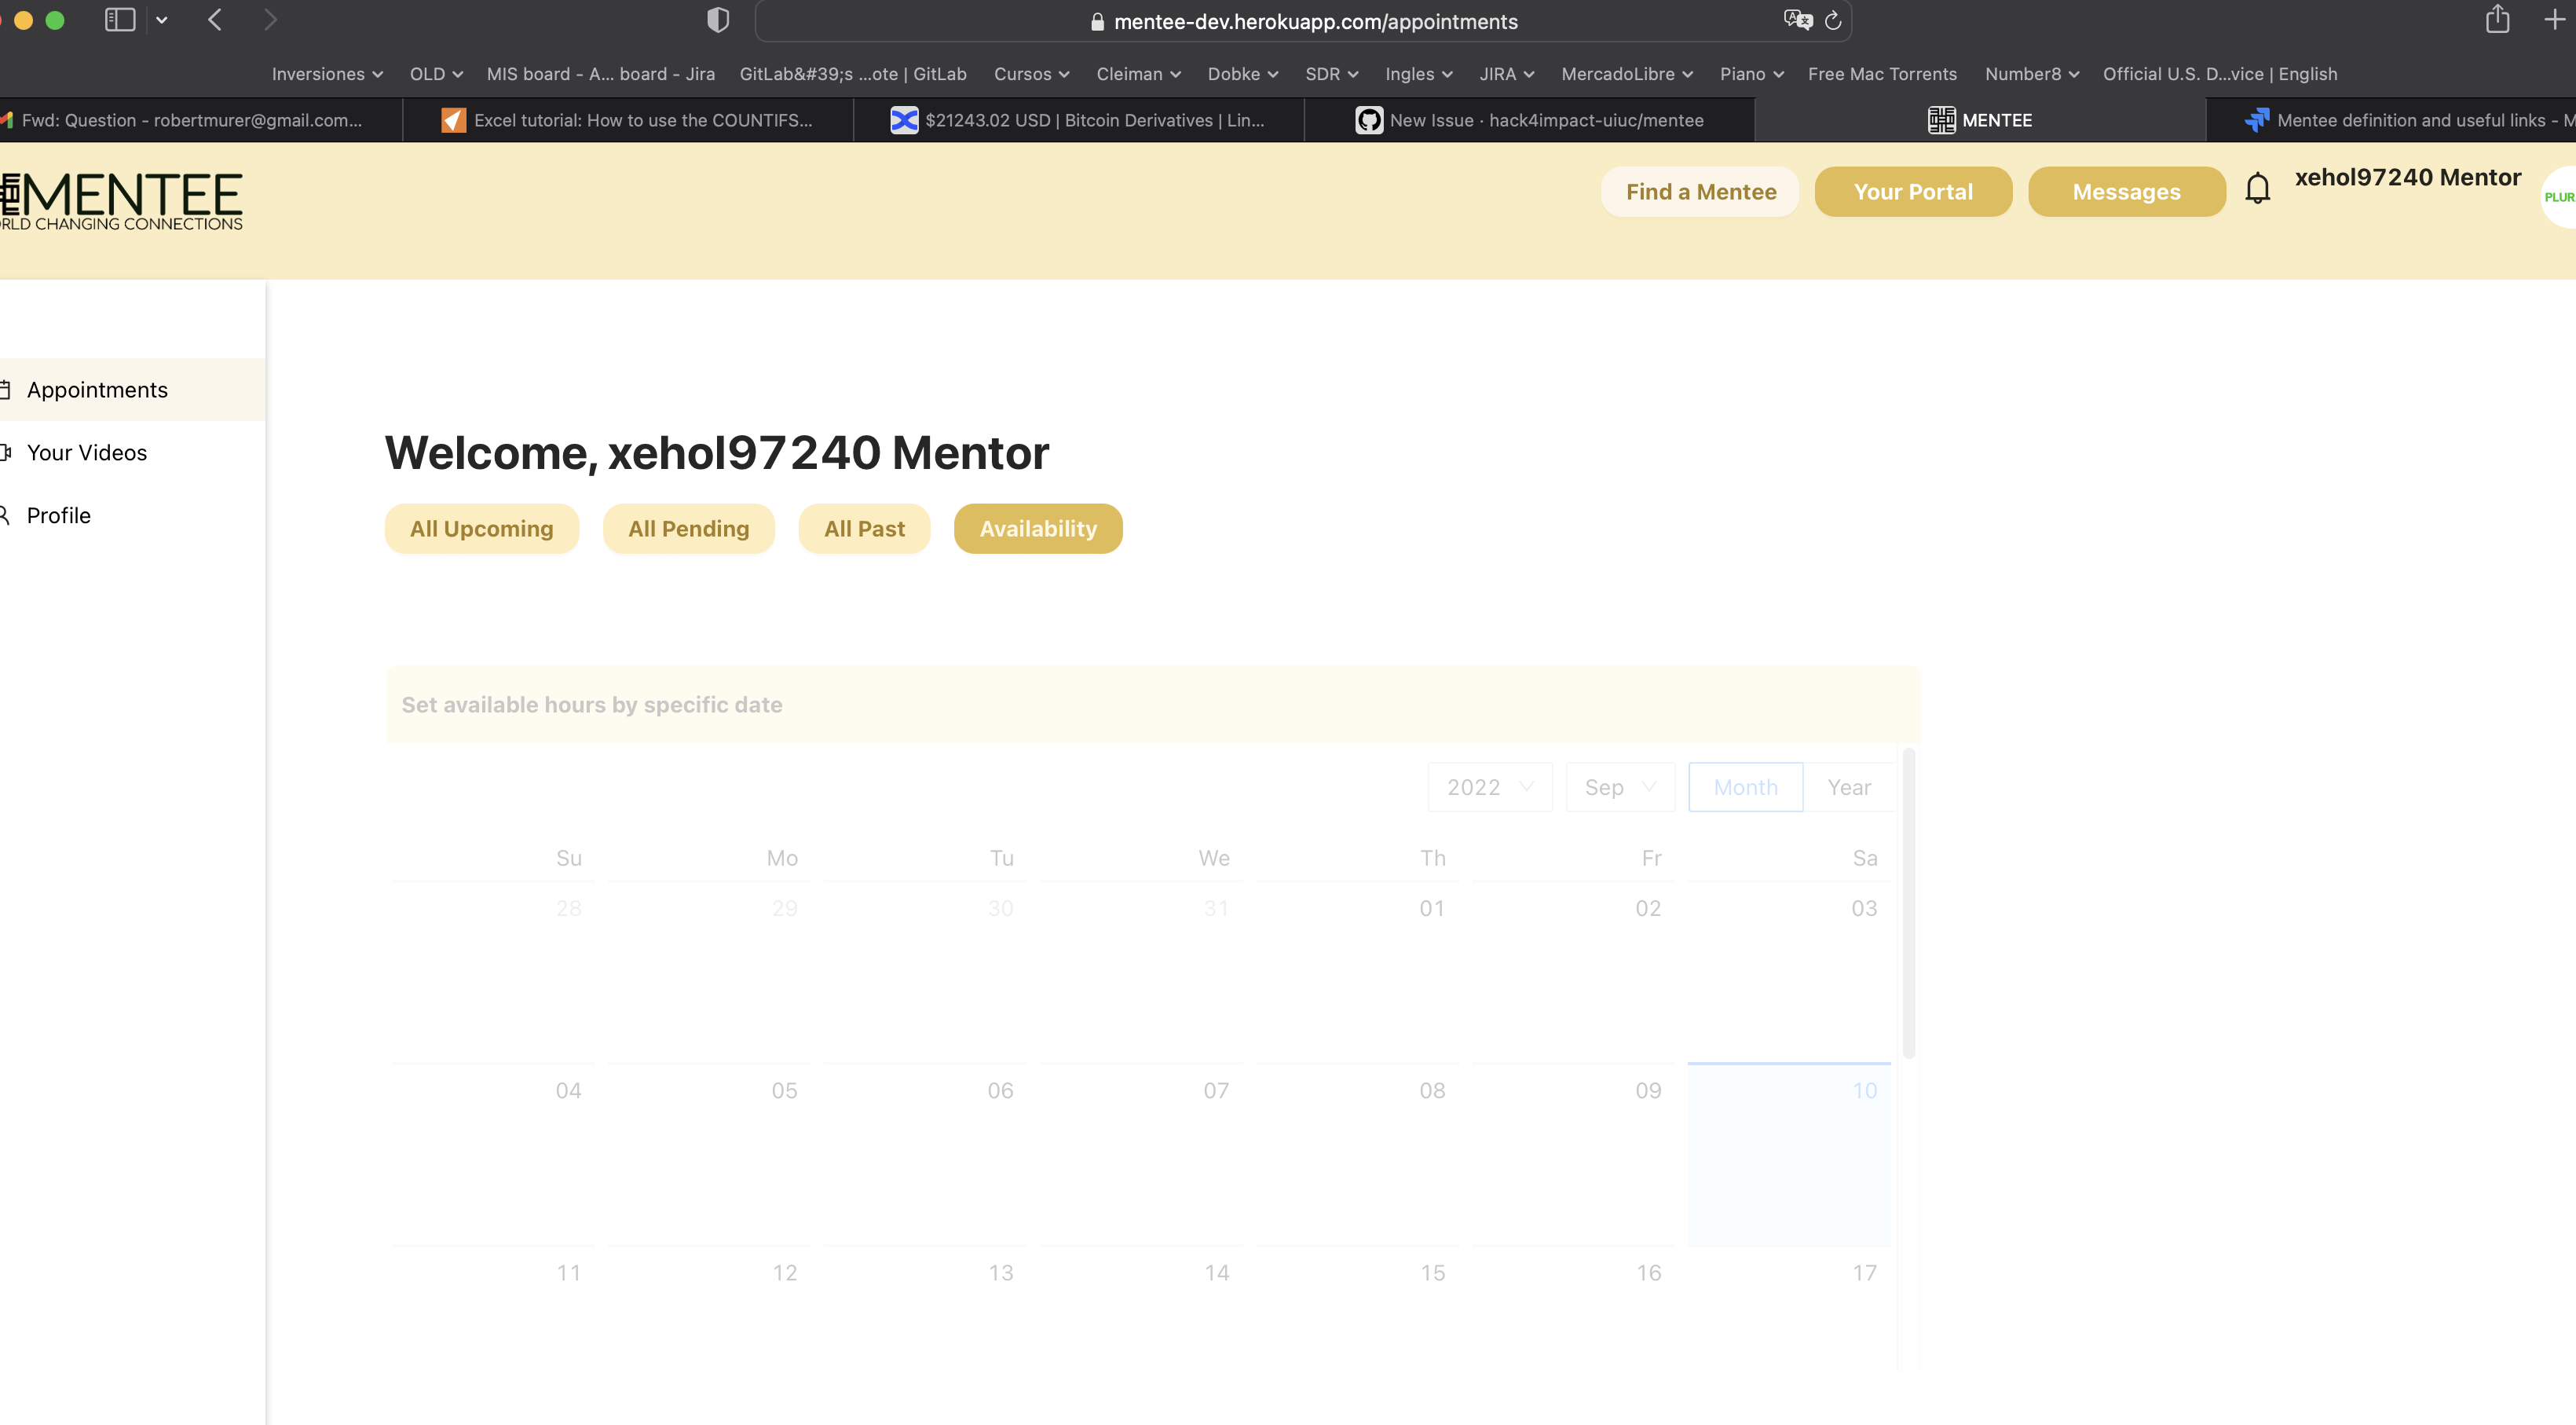This screenshot has width=2576, height=1425.
Task: Keep the calendar in Month view
Action: coord(1745,787)
